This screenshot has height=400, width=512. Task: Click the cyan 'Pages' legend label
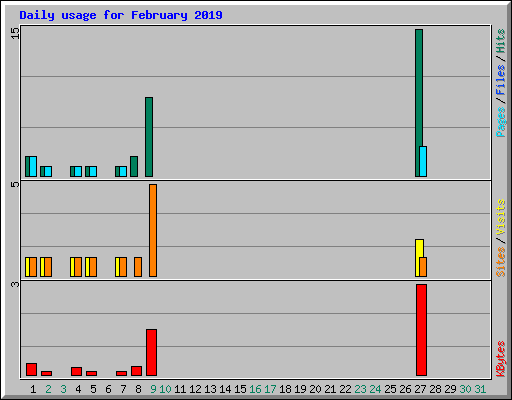tap(500, 122)
